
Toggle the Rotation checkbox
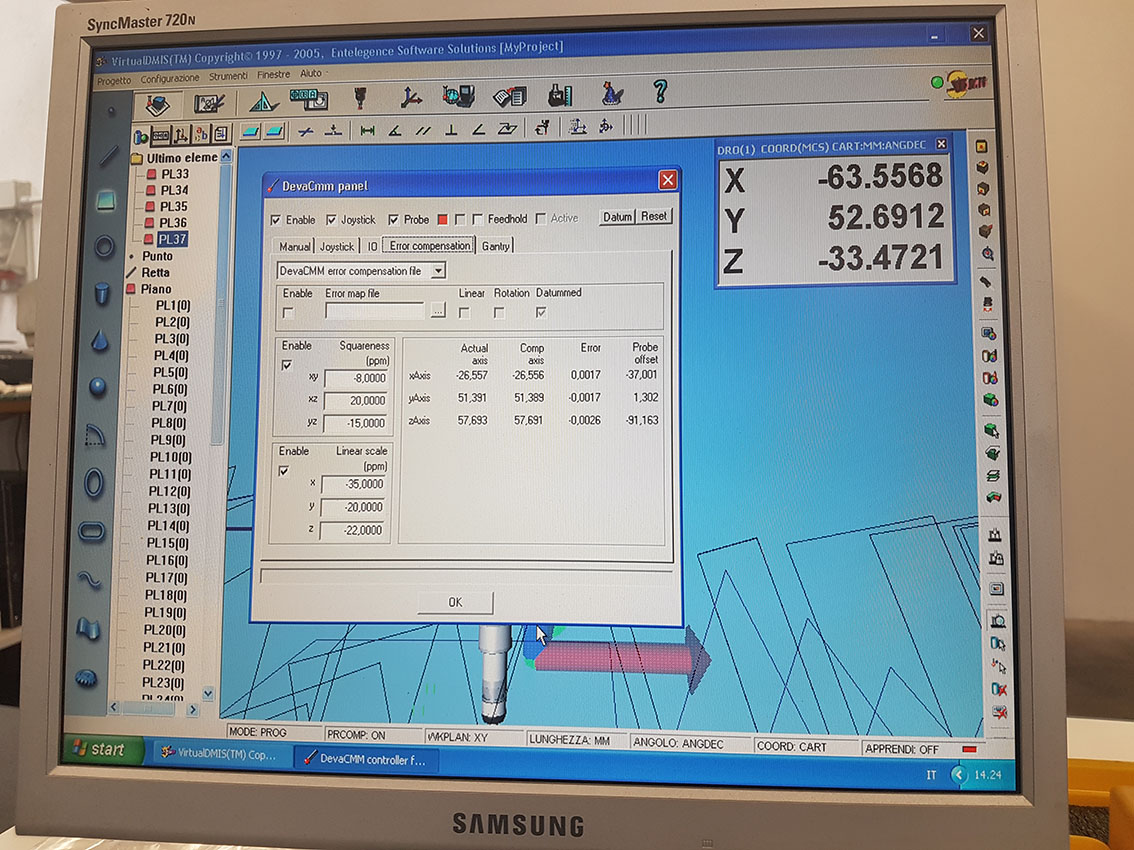(x=499, y=313)
